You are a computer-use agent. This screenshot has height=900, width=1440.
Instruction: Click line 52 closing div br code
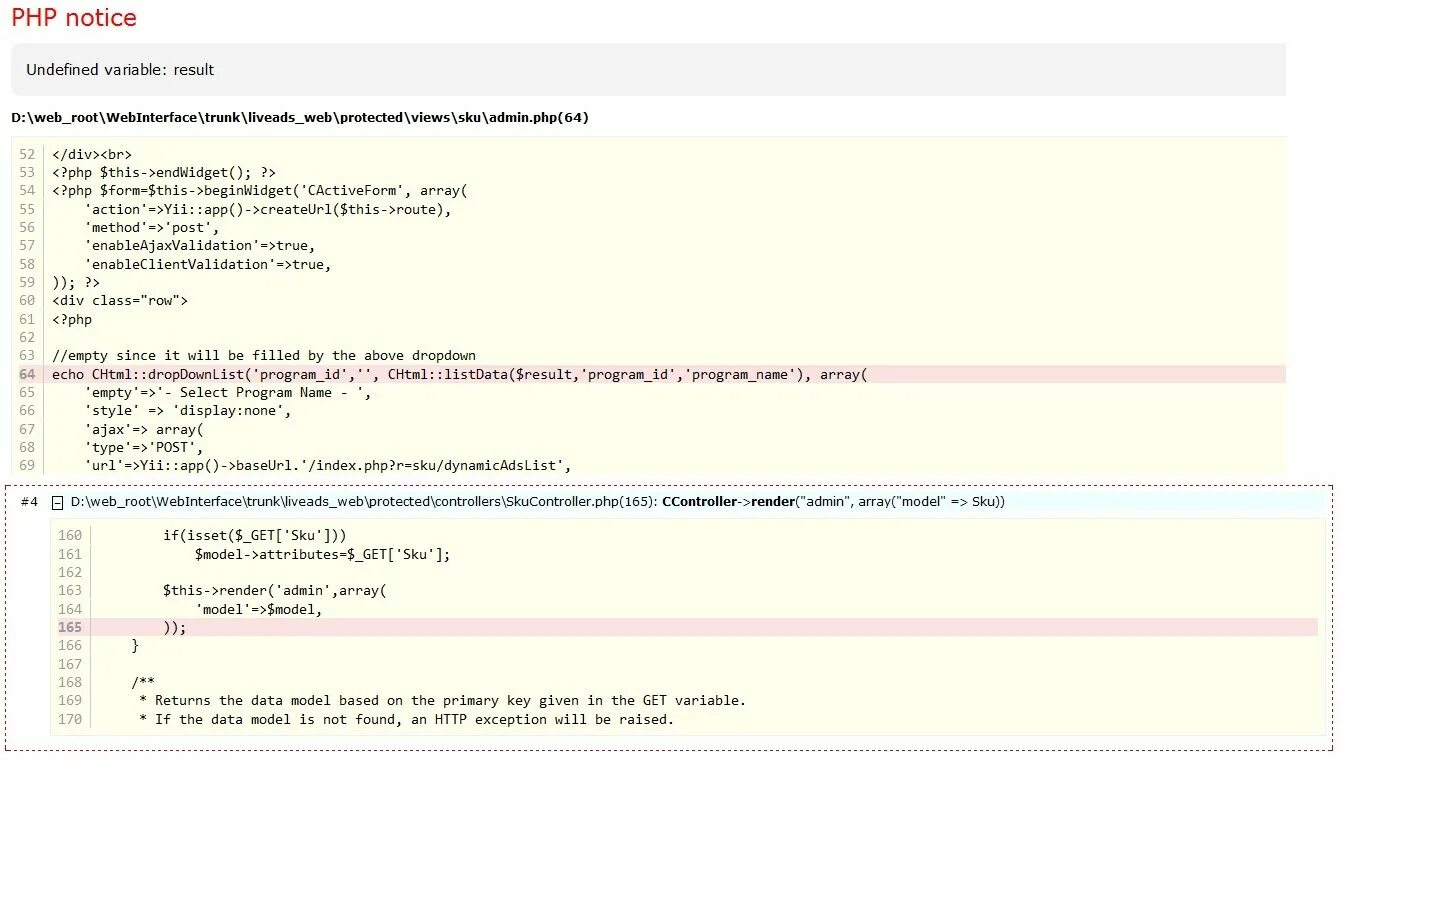[x=92, y=155]
